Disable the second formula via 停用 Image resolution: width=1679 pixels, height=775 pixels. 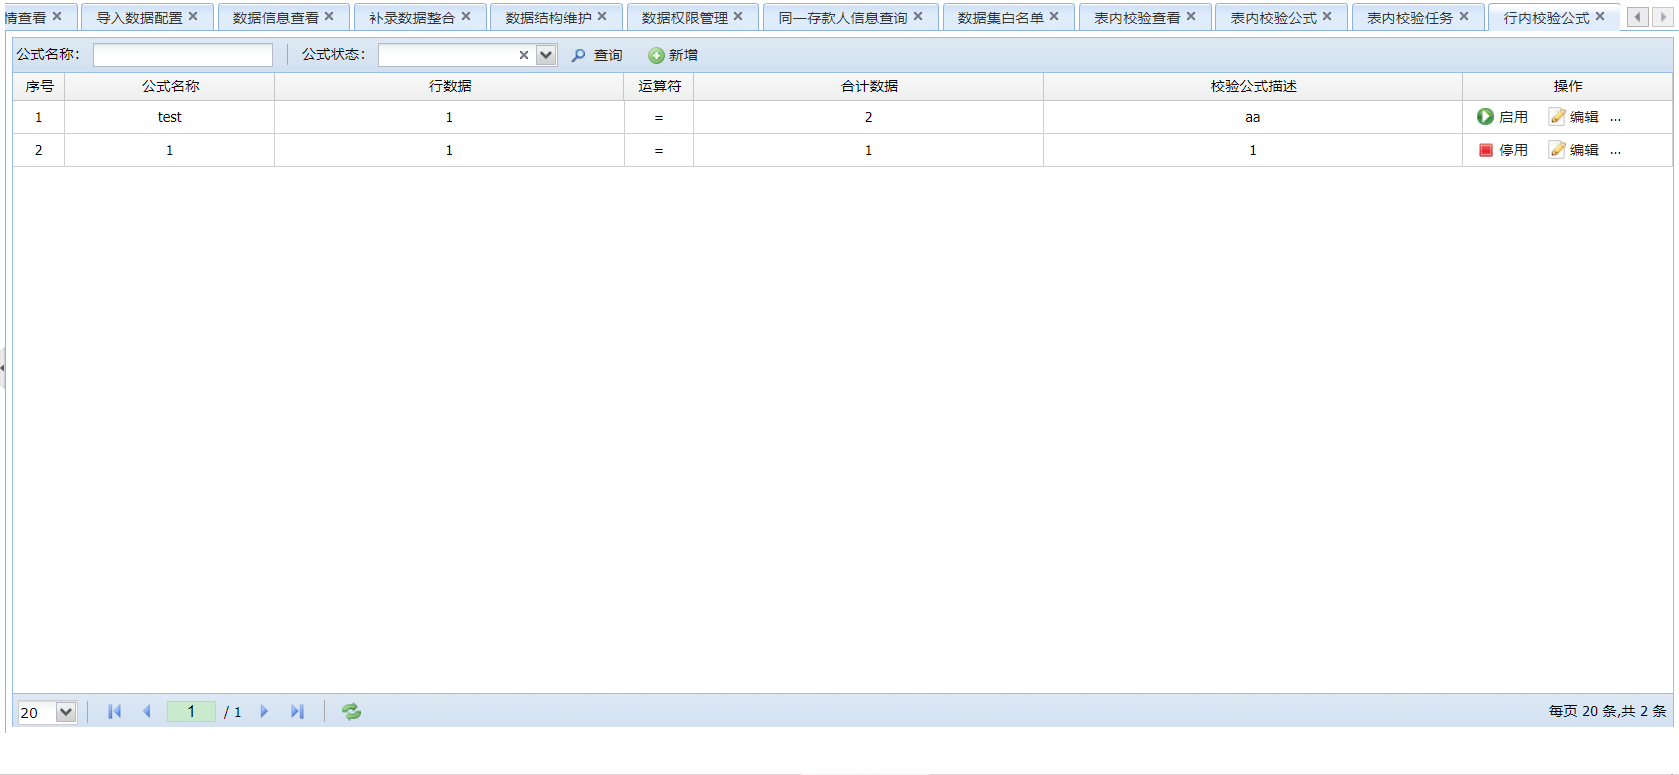pyautogui.click(x=1502, y=150)
